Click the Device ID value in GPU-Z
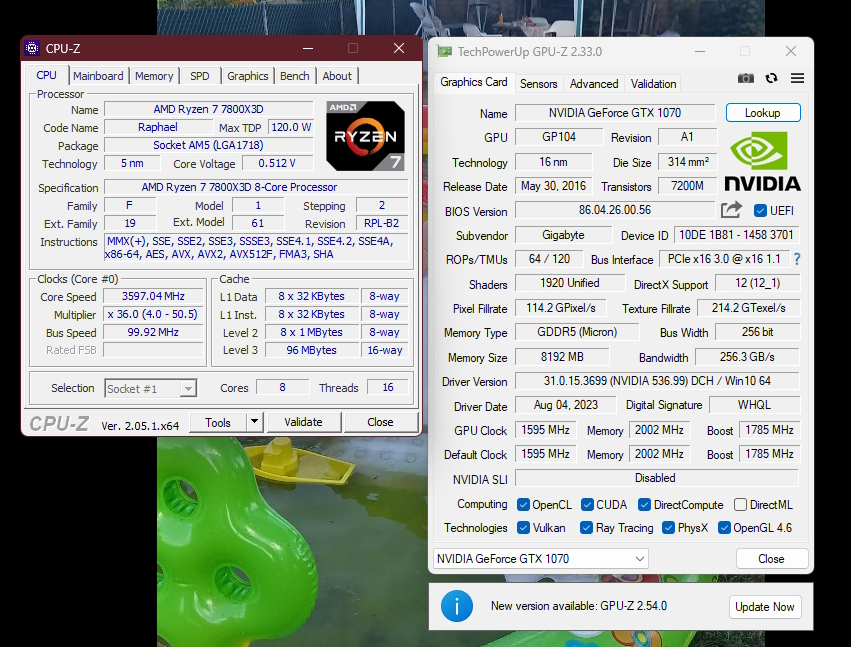Image resolution: width=851 pixels, height=647 pixels. 736,235
